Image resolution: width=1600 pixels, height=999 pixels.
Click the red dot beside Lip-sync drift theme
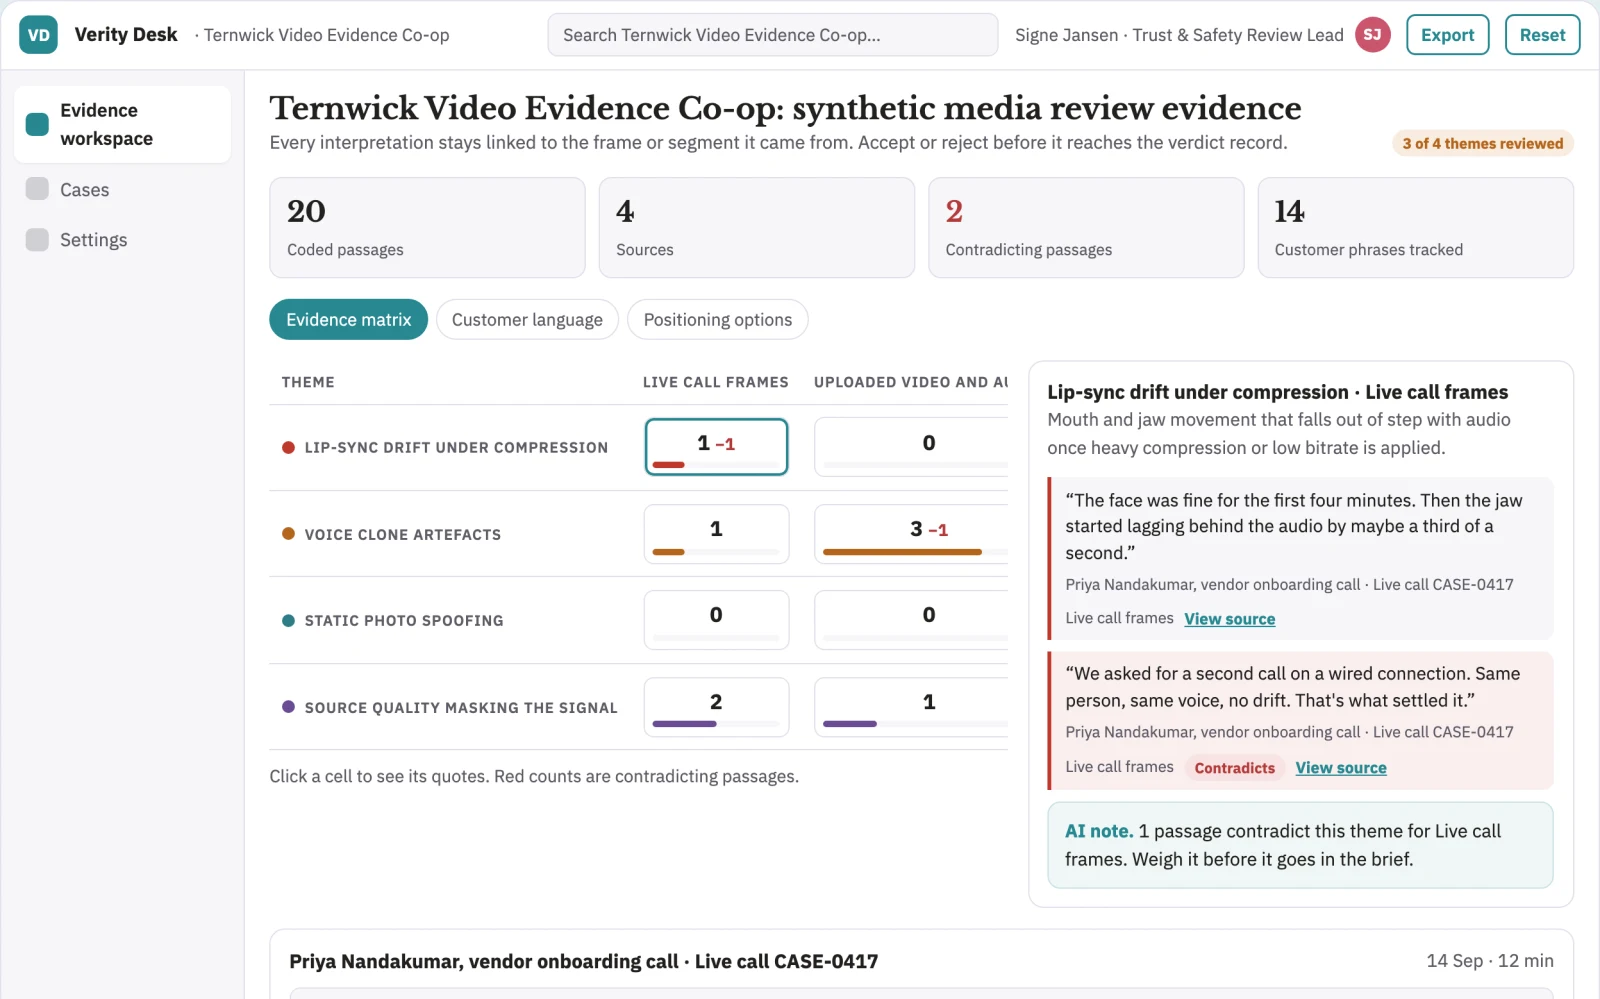tap(288, 447)
